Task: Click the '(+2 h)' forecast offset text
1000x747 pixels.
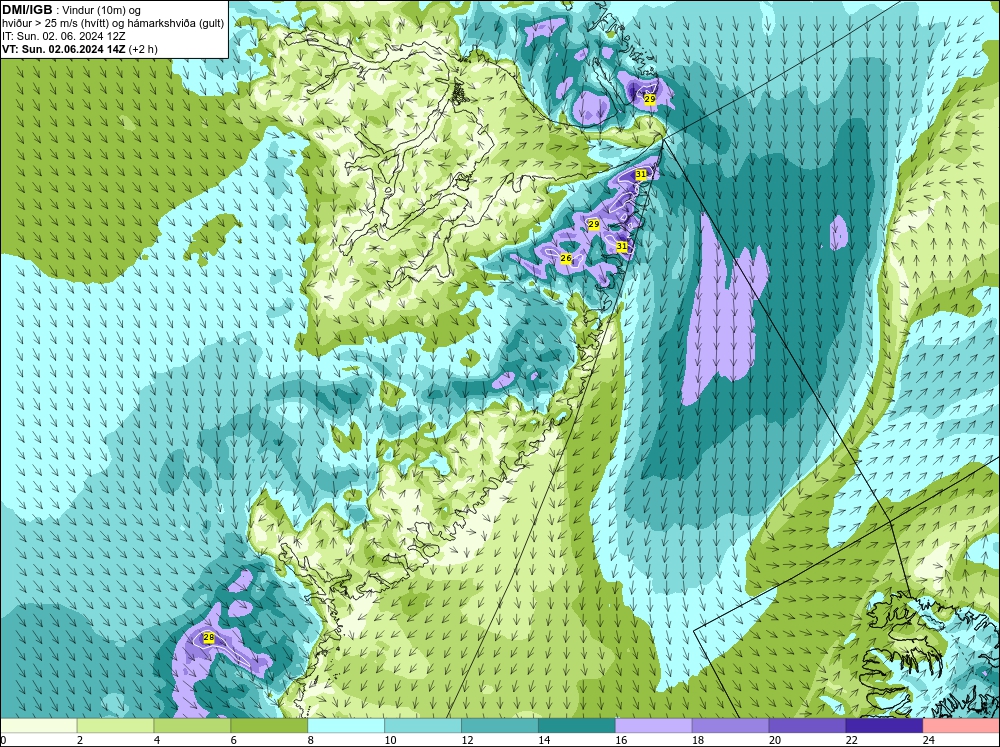Action: tap(143, 49)
